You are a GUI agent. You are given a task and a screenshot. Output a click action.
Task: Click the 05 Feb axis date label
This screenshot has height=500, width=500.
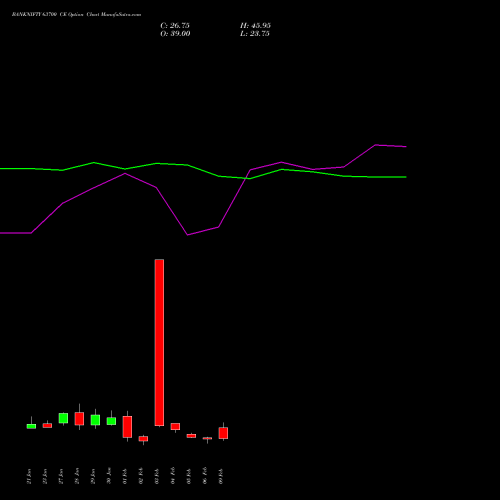189,476
